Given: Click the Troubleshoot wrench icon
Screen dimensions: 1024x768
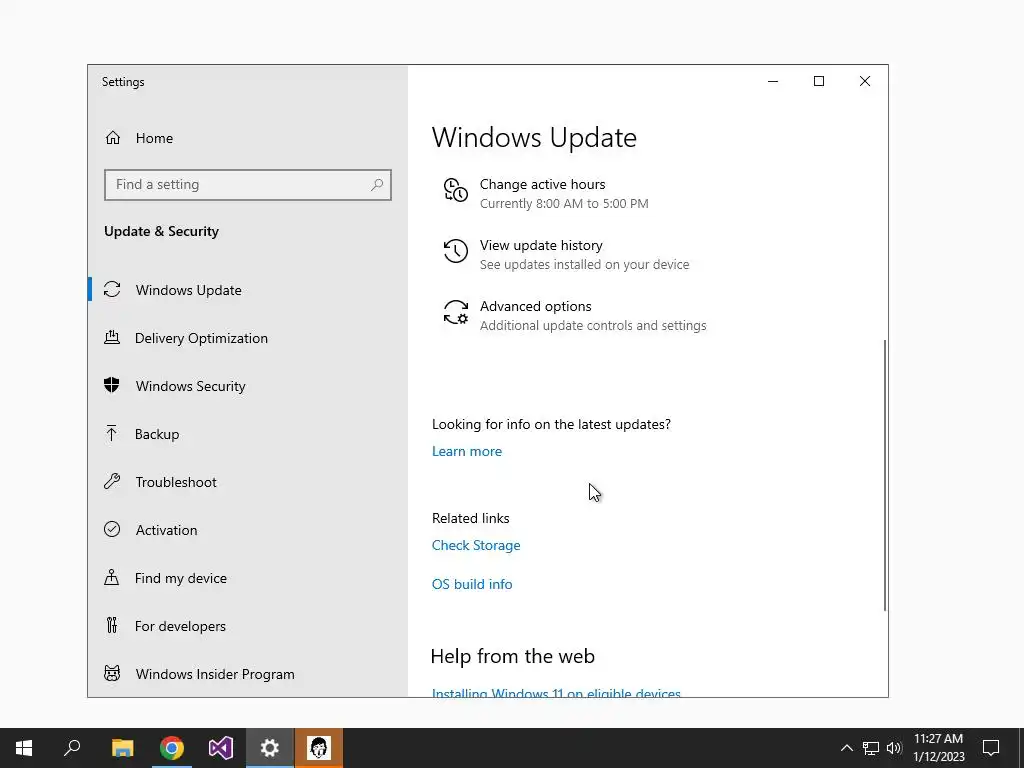Looking at the screenshot, I should pos(112,481).
